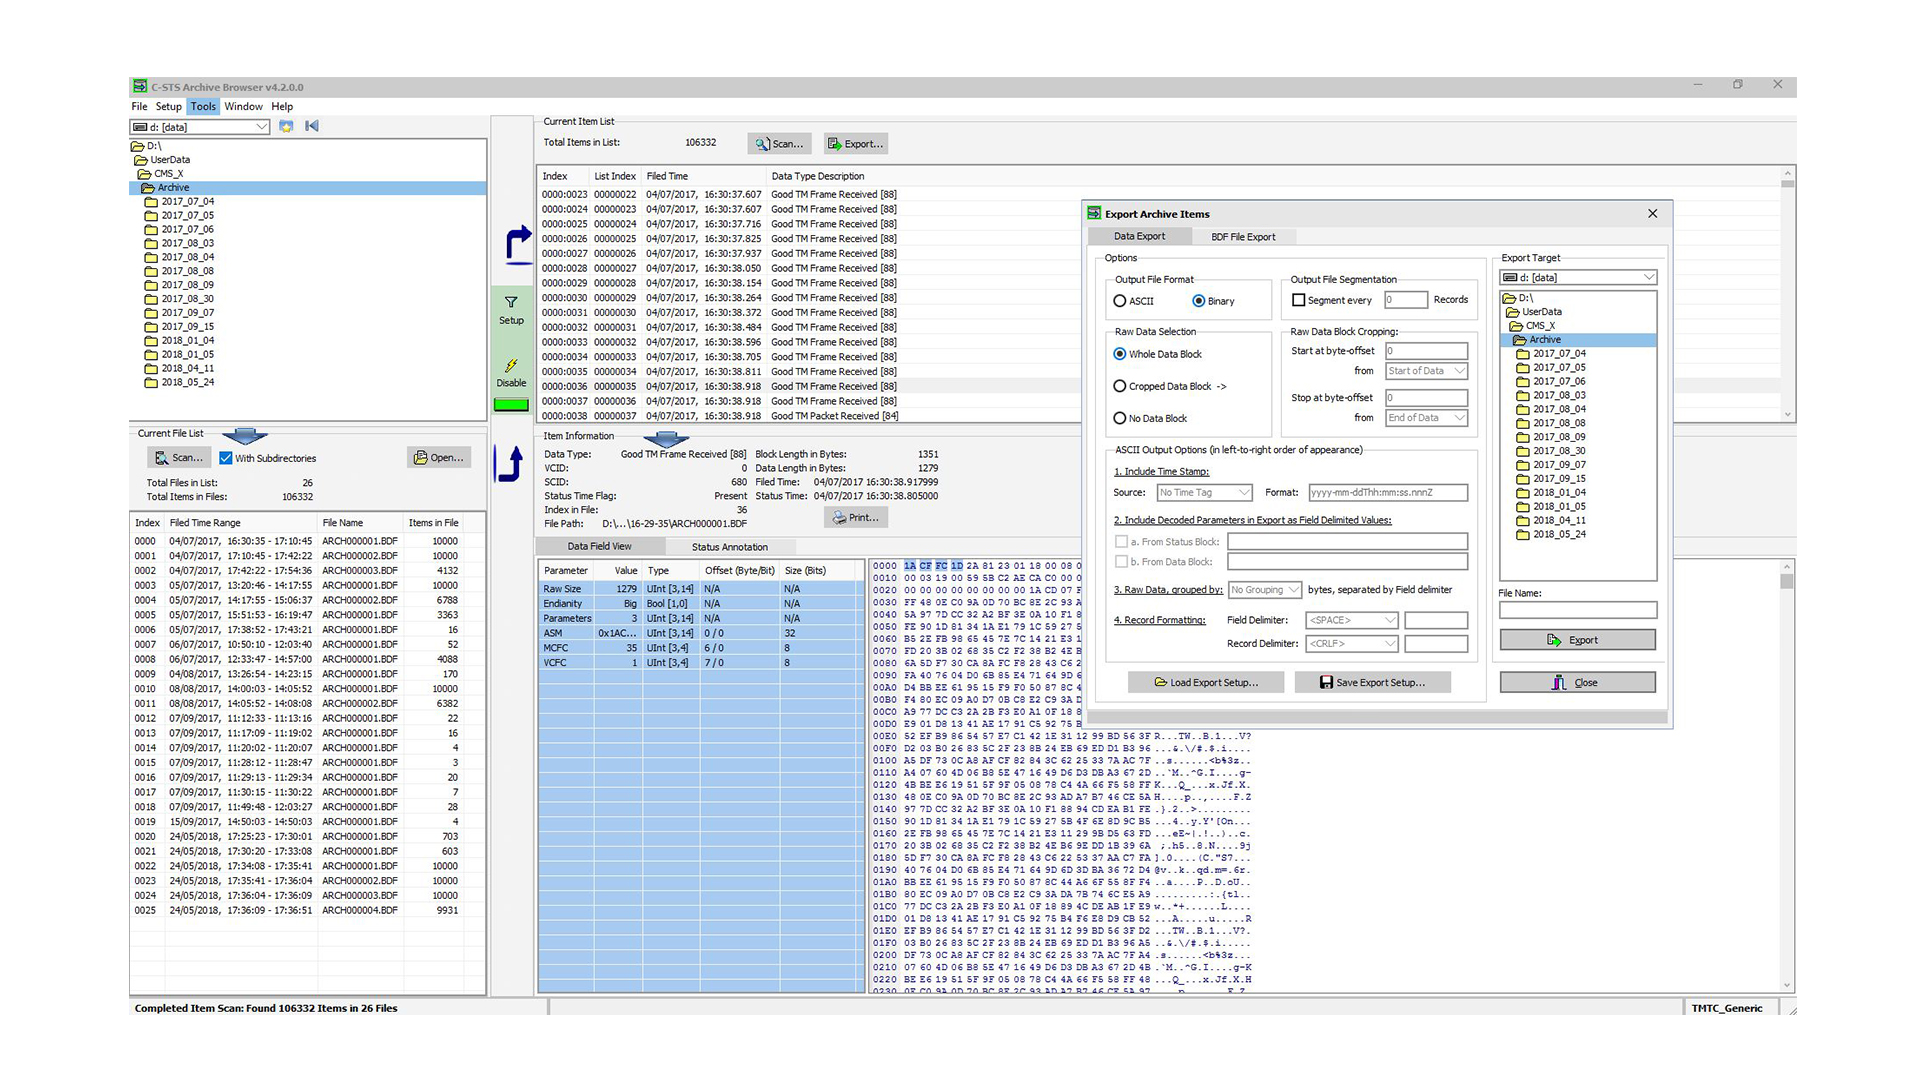Click the blue down arrow beside Item Information
Image resolution: width=1920 pixels, height=1080 pixels.
(666, 438)
